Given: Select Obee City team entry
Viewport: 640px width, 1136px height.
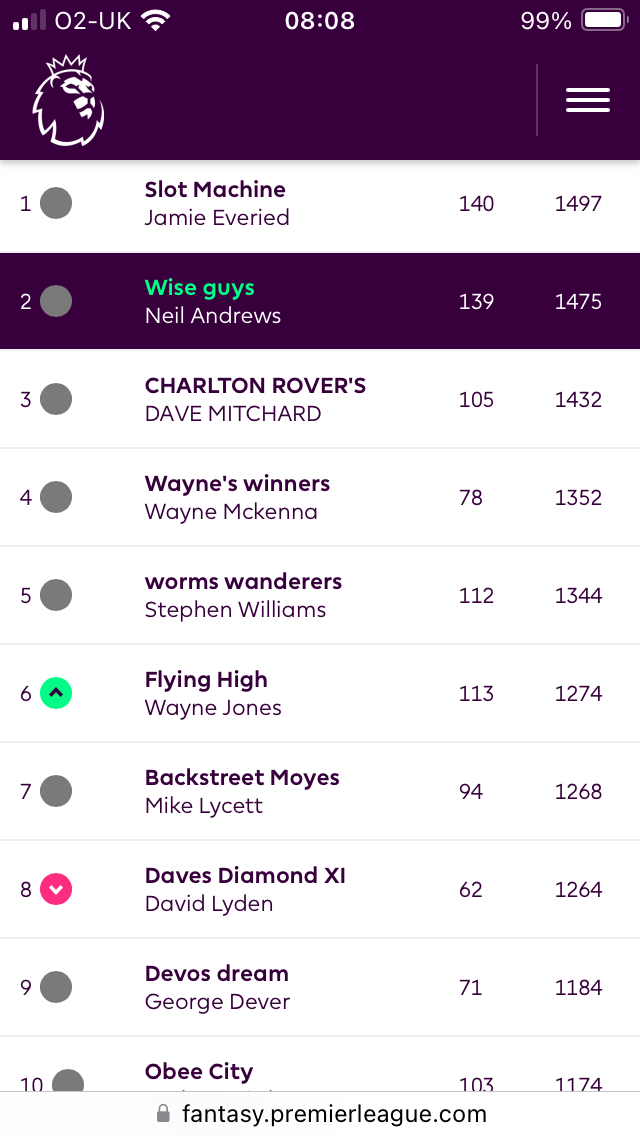Looking at the screenshot, I should (x=199, y=1072).
